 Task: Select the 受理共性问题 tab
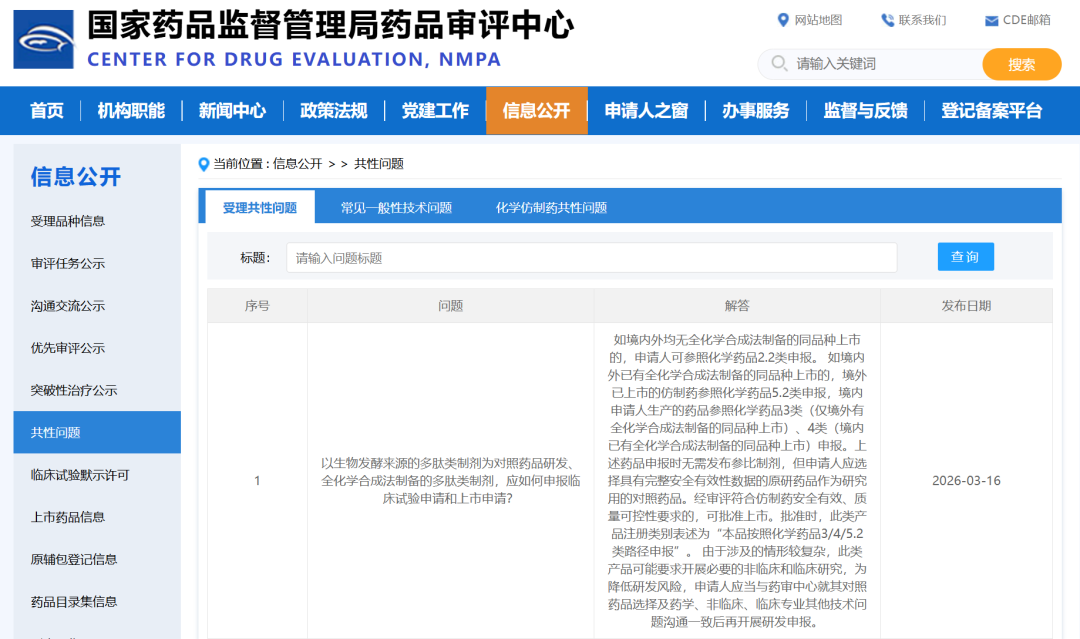click(260, 208)
